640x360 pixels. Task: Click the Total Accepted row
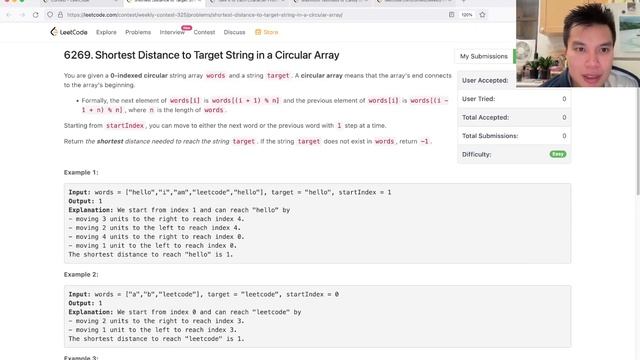click(x=514, y=117)
